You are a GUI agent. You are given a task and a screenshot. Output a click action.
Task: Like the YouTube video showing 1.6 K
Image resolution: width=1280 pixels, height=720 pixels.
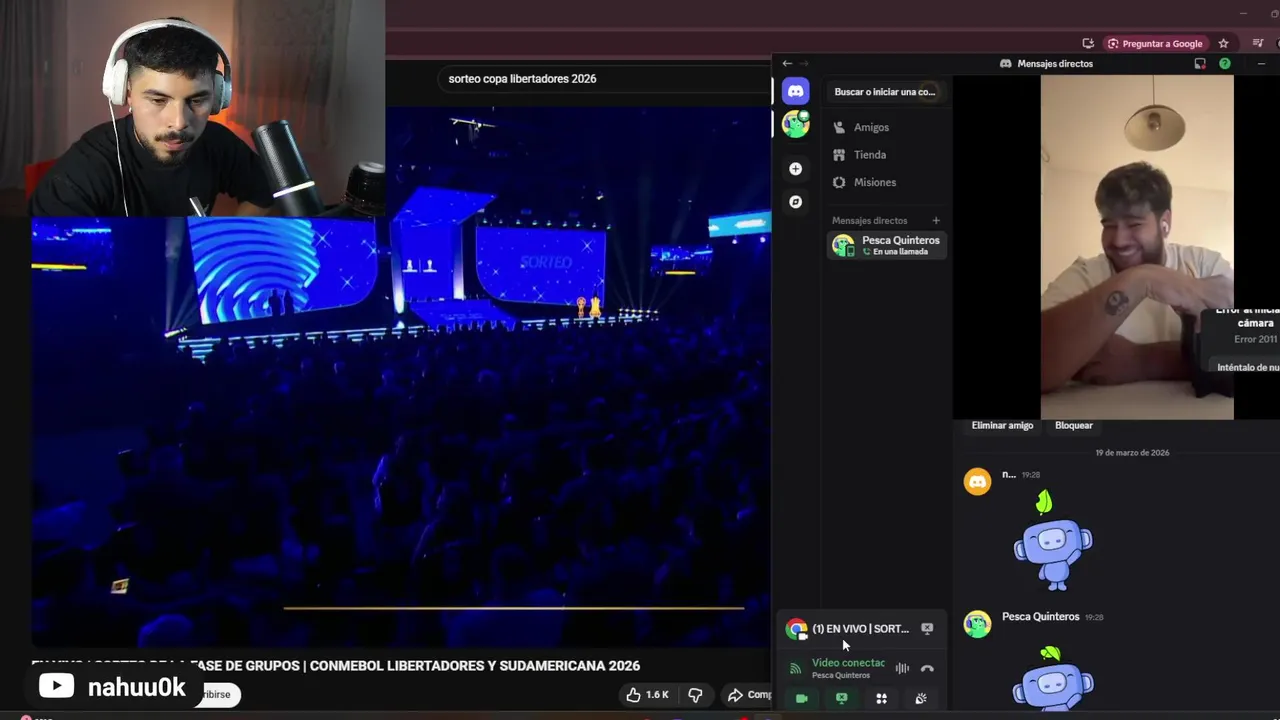click(647, 695)
